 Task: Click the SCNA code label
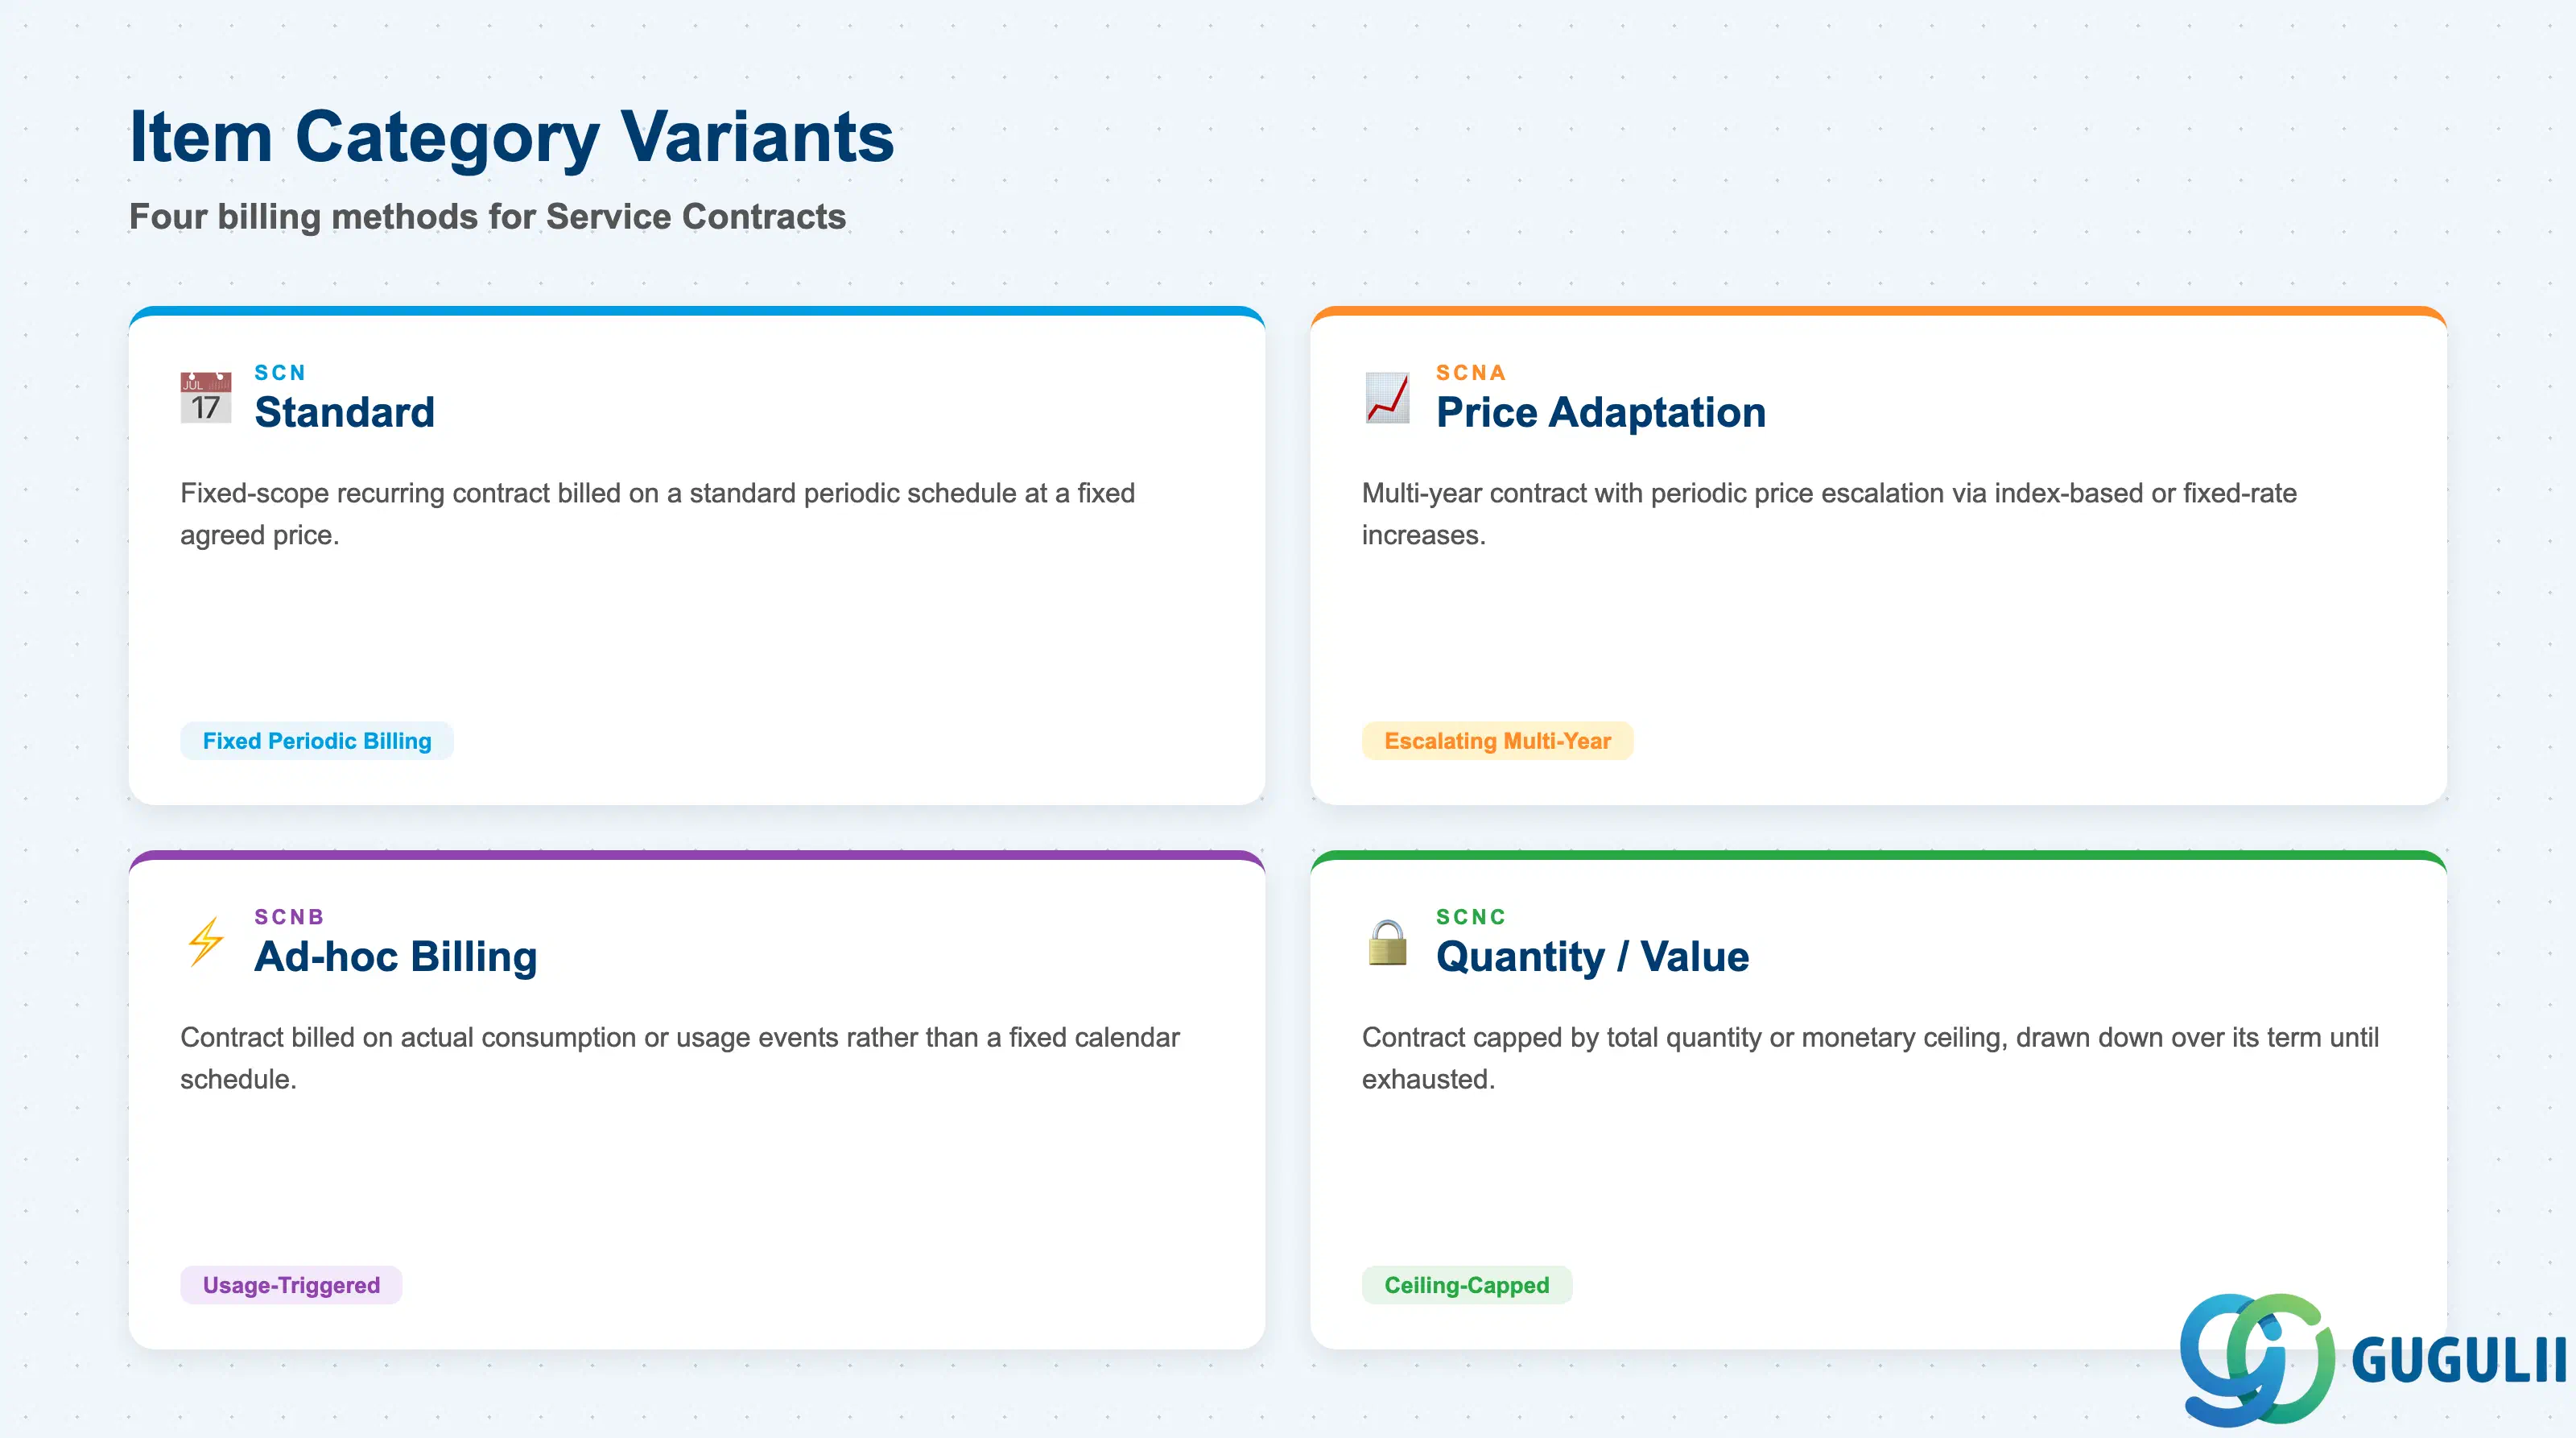click(1471, 372)
